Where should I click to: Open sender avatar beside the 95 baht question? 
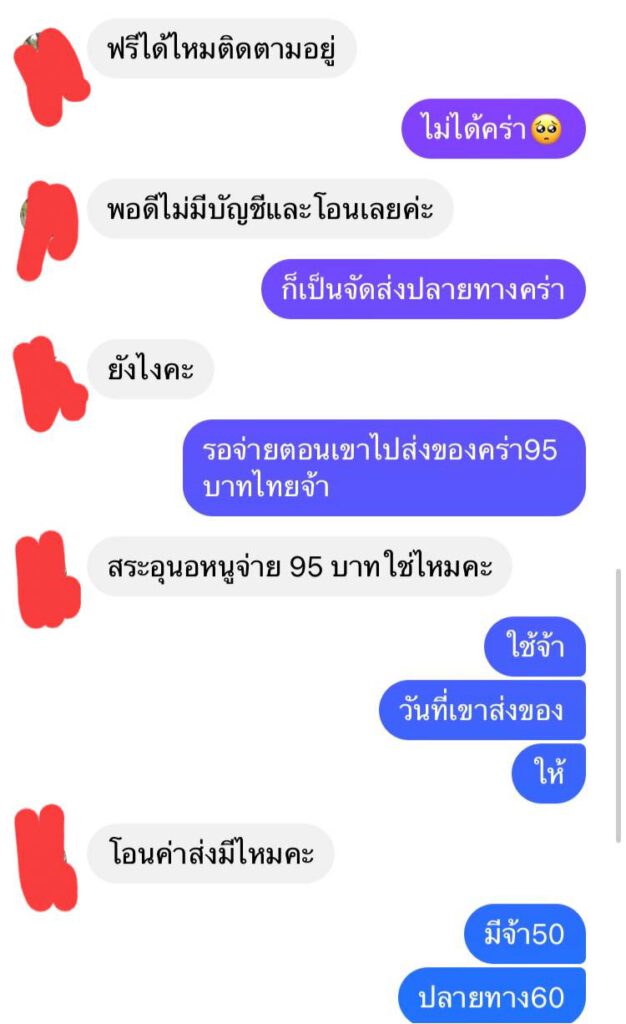coord(47,579)
